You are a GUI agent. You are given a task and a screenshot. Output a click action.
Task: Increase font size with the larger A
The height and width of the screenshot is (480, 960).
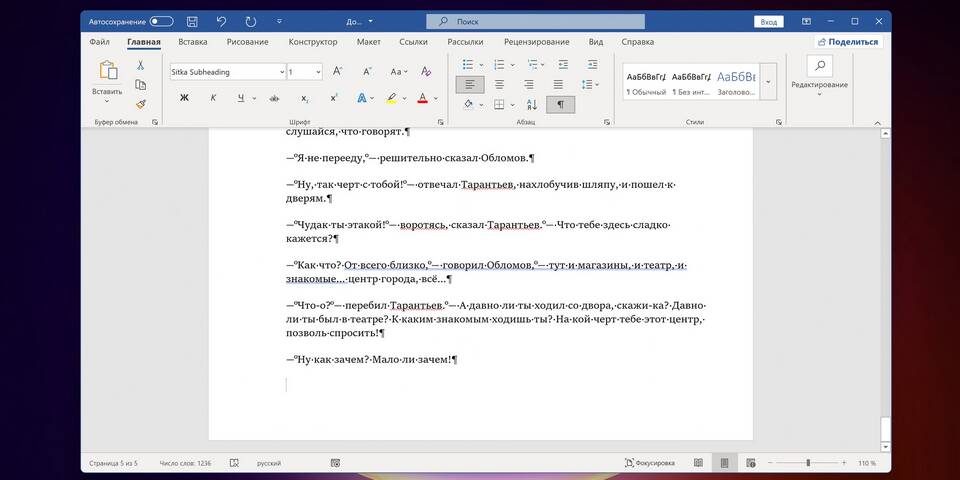[337, 72]
